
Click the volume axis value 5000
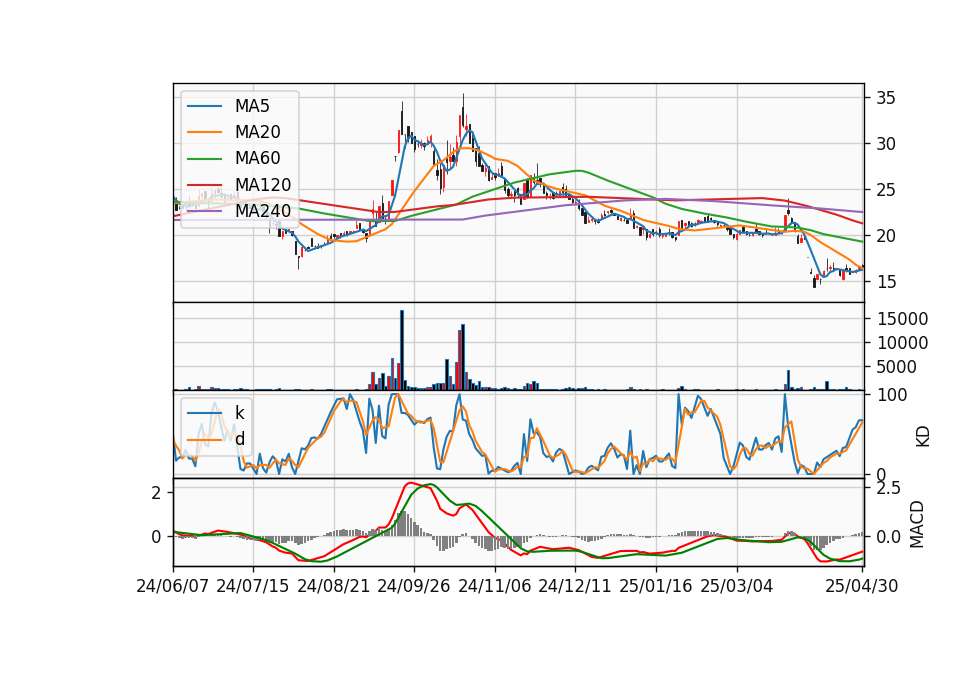tap(897, 367)
